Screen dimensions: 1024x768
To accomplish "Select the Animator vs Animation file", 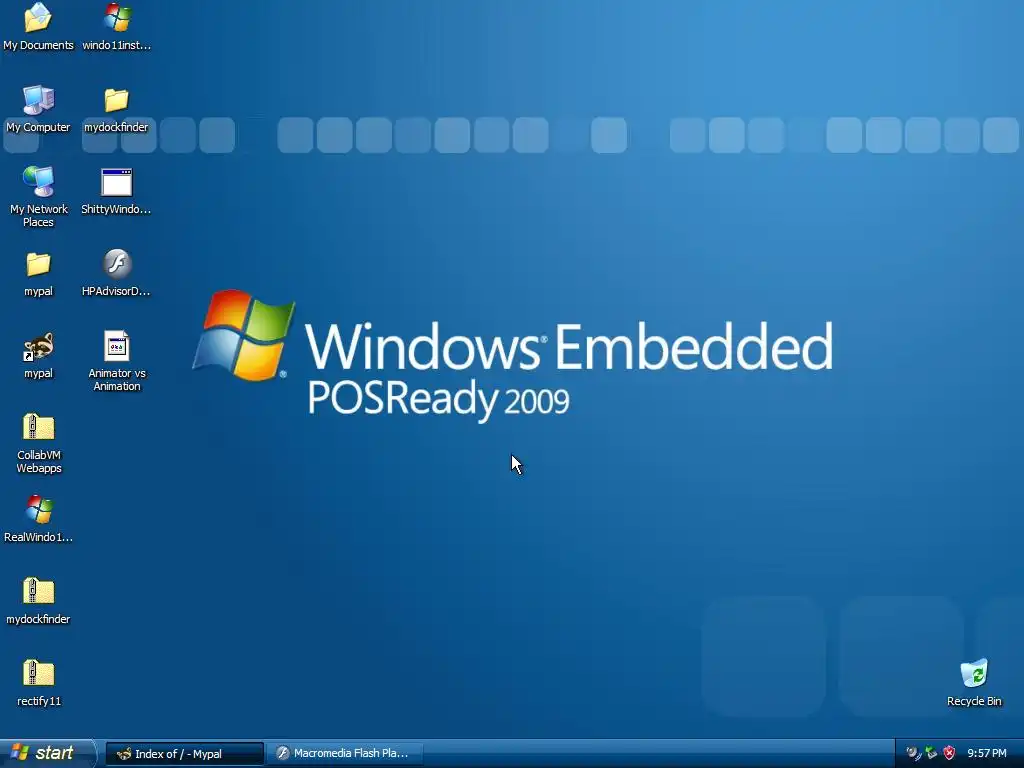I will 117,360.
